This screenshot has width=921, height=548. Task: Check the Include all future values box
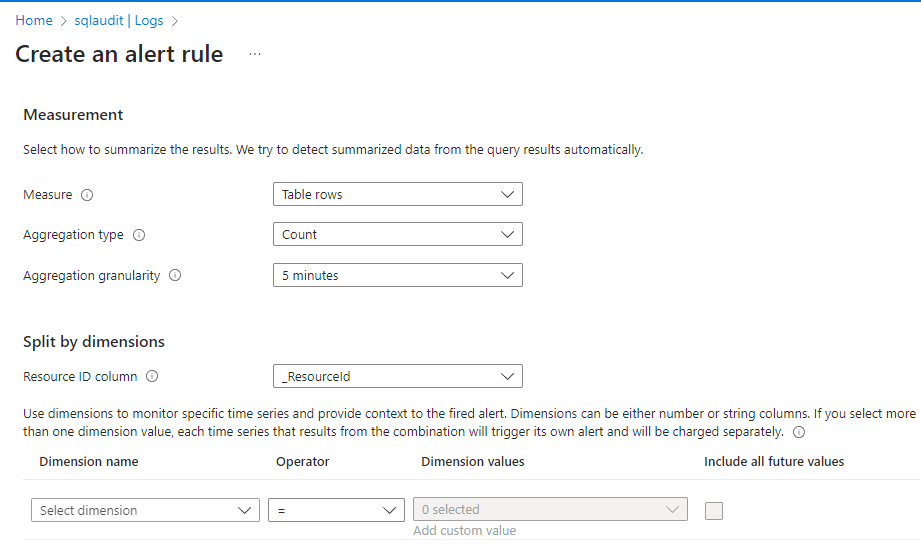(x=714, y=511)
